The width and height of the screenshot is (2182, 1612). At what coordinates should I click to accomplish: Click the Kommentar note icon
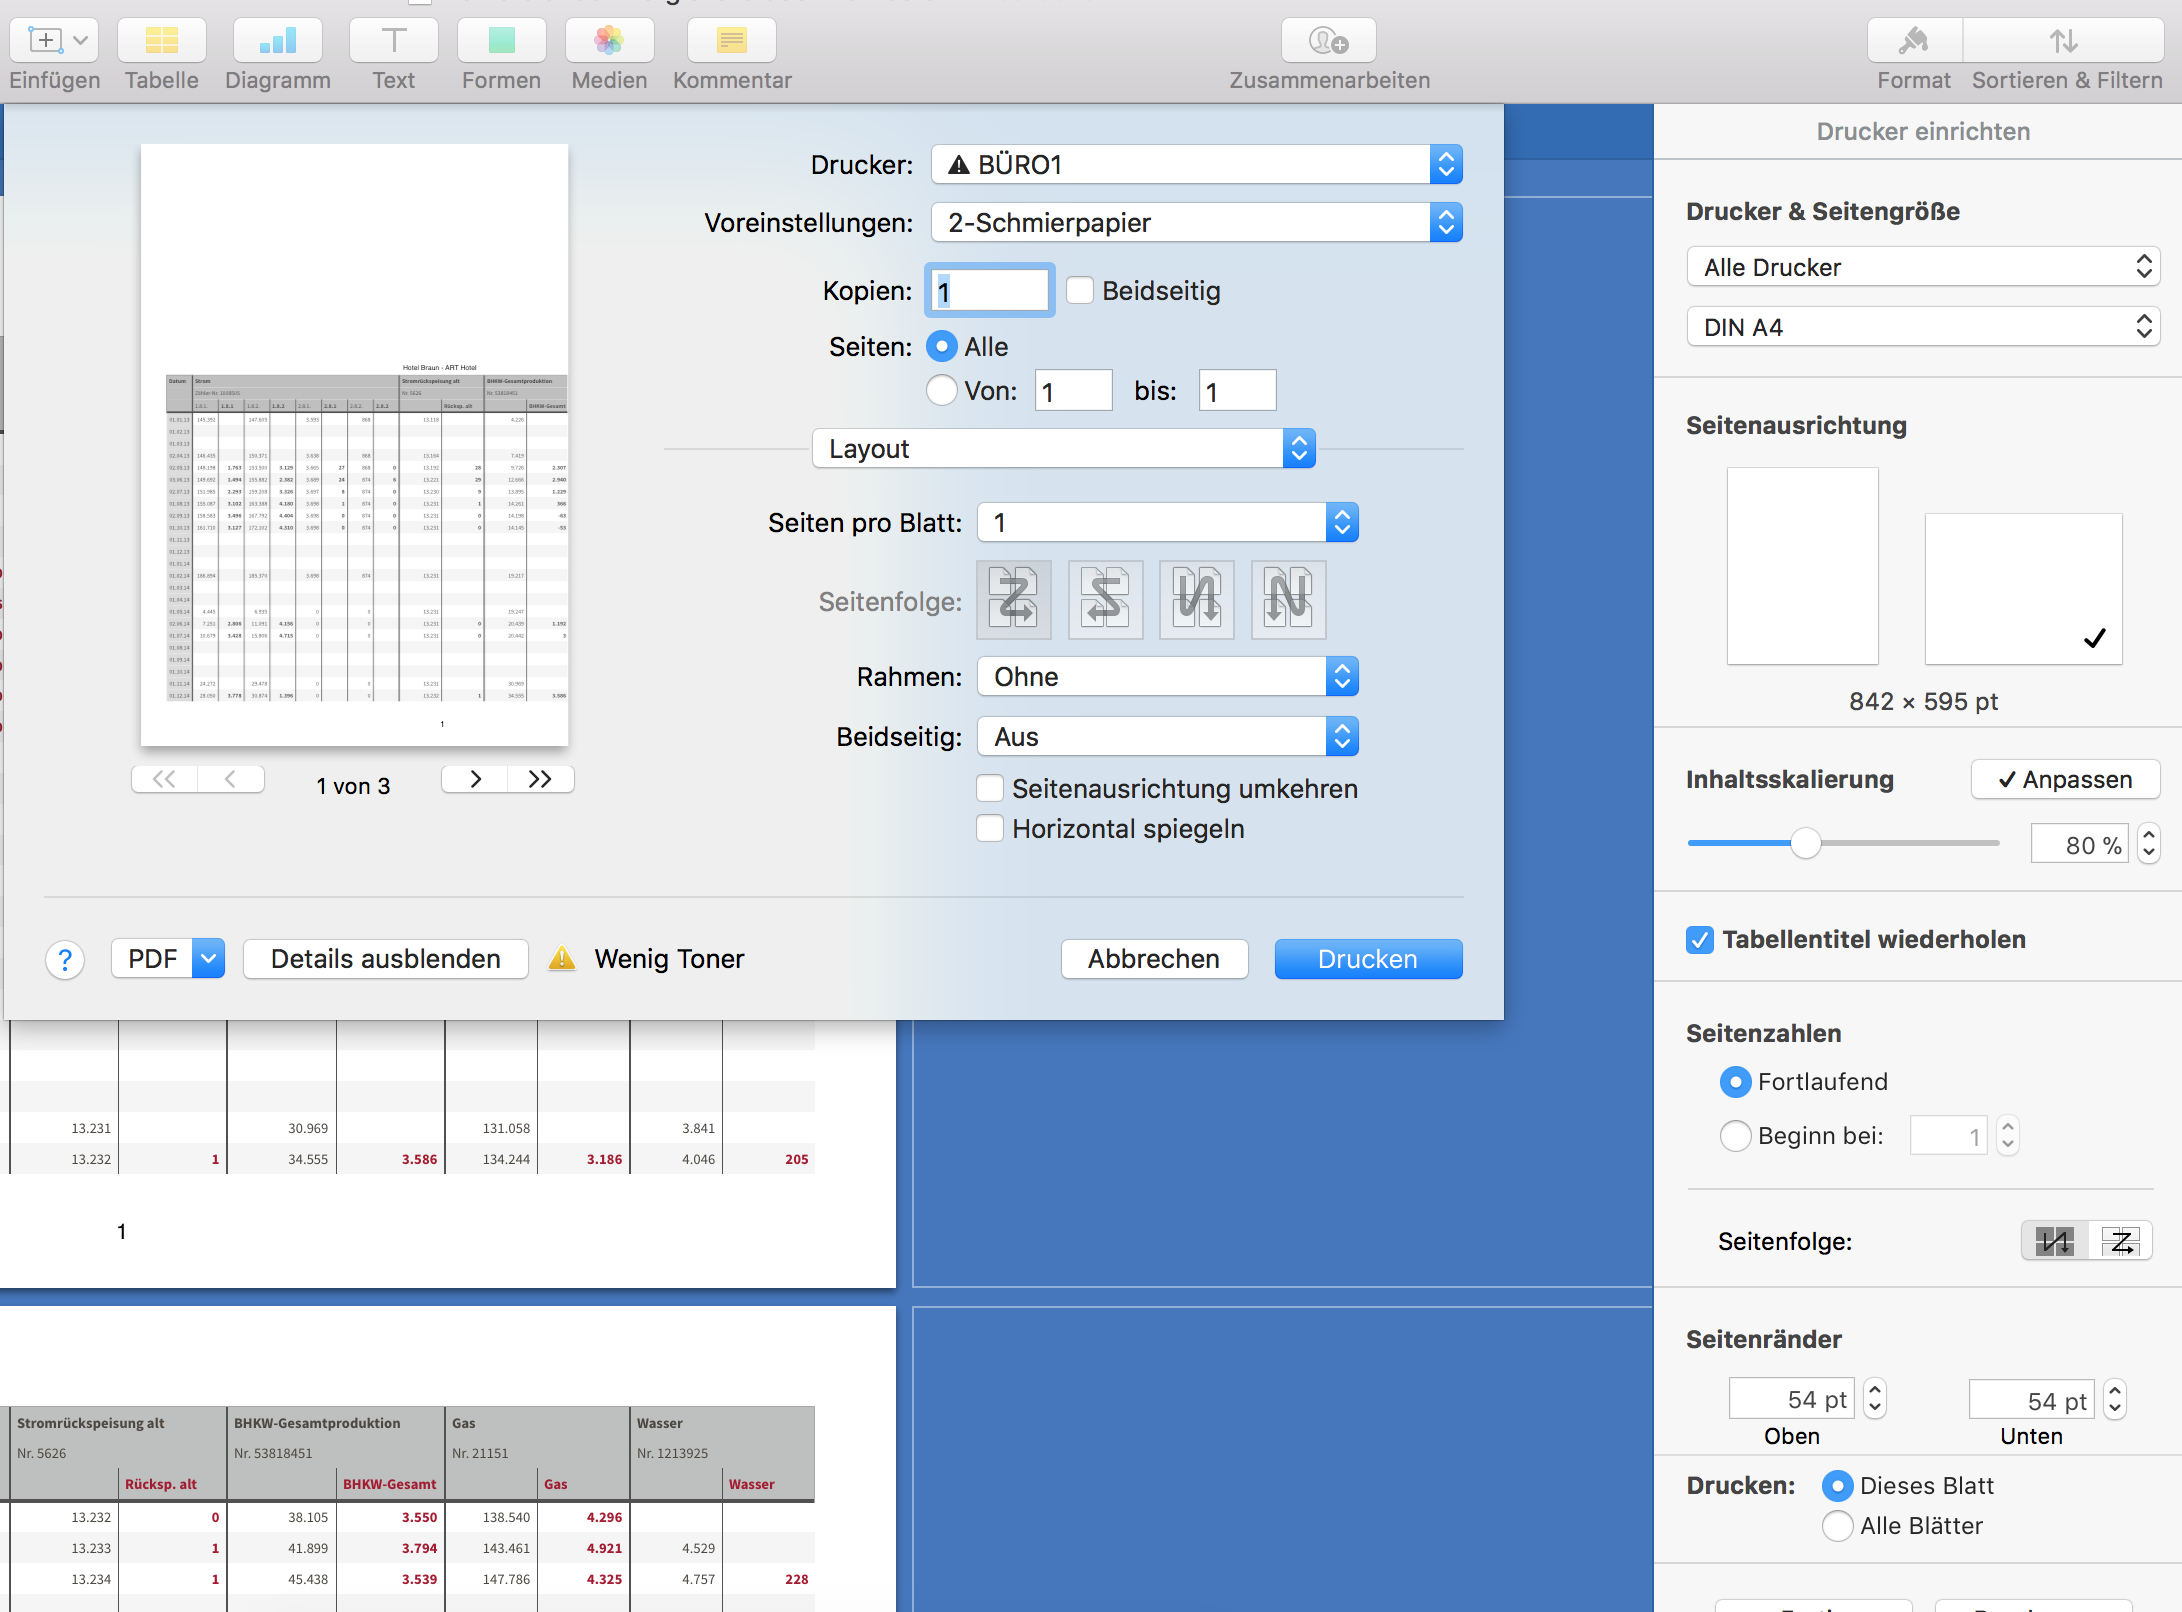731,41
